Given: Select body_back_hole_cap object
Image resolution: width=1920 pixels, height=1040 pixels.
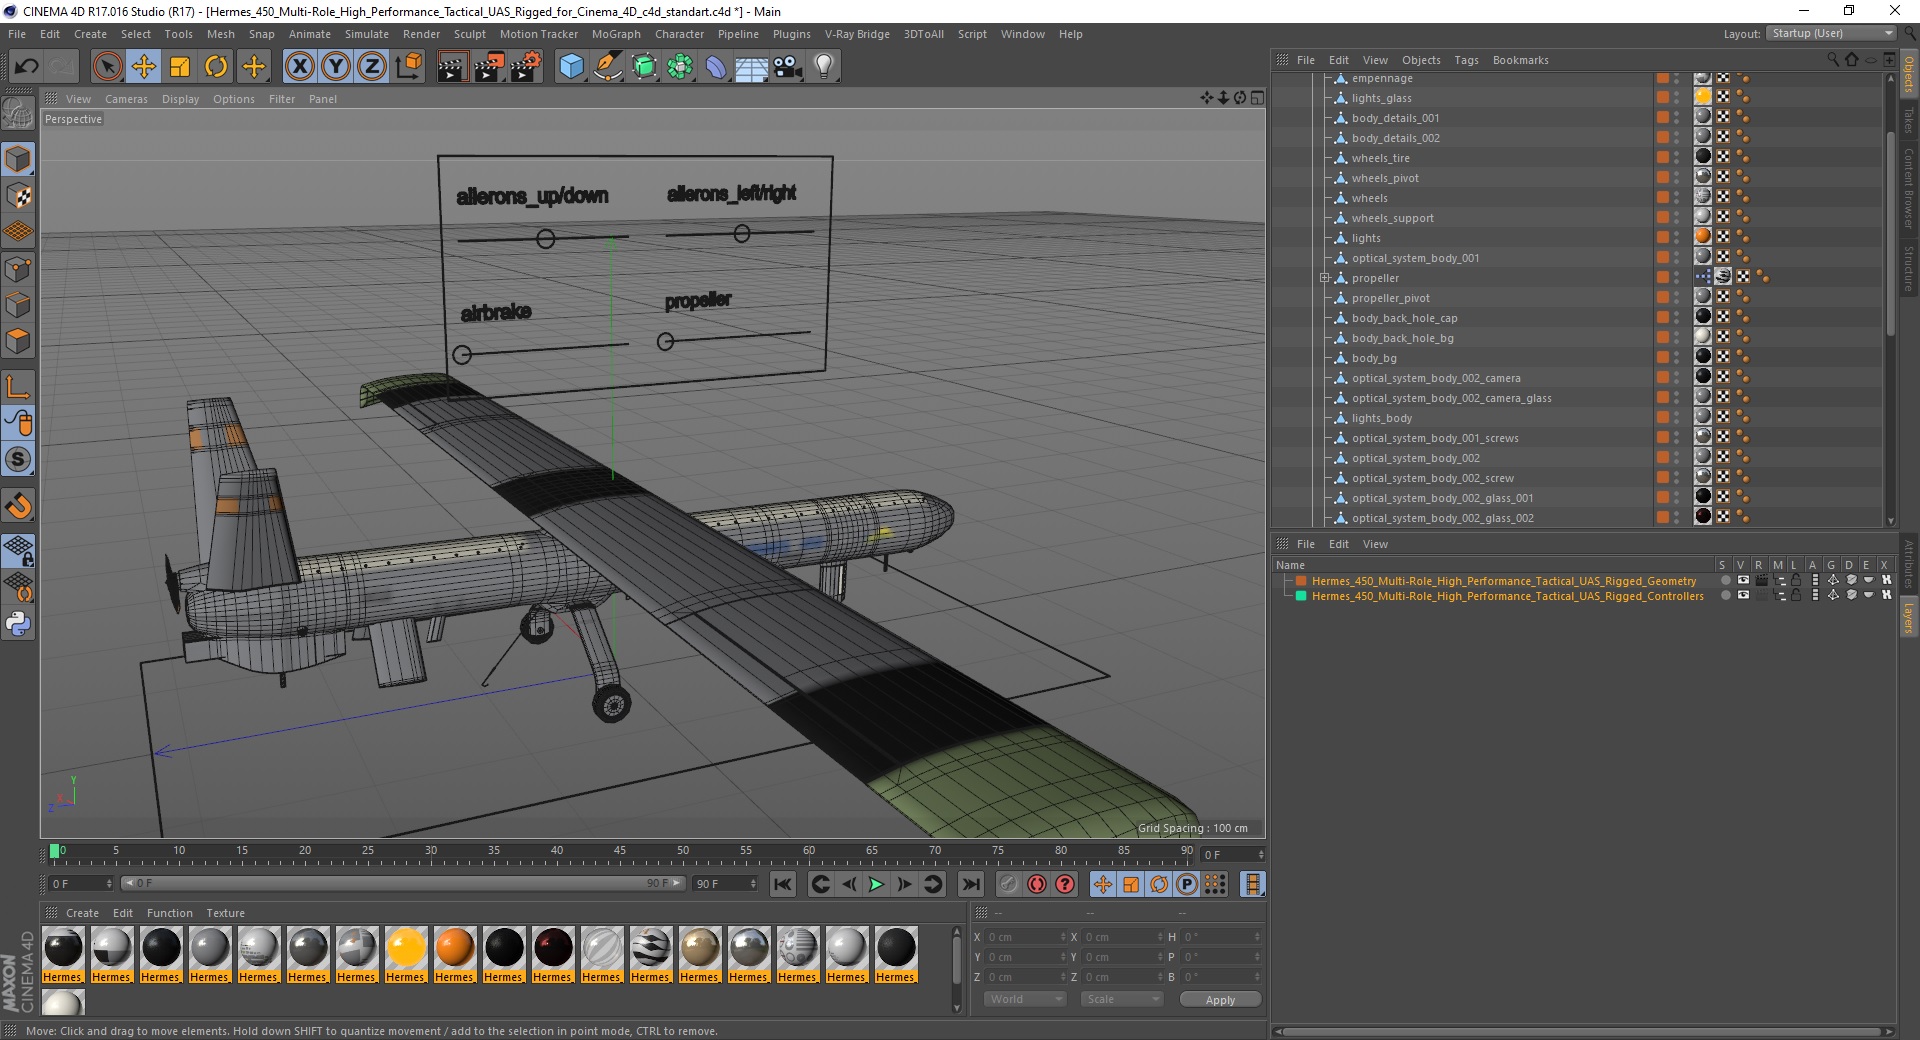Looking at the screenshot, I should (x=1404, y=318).
